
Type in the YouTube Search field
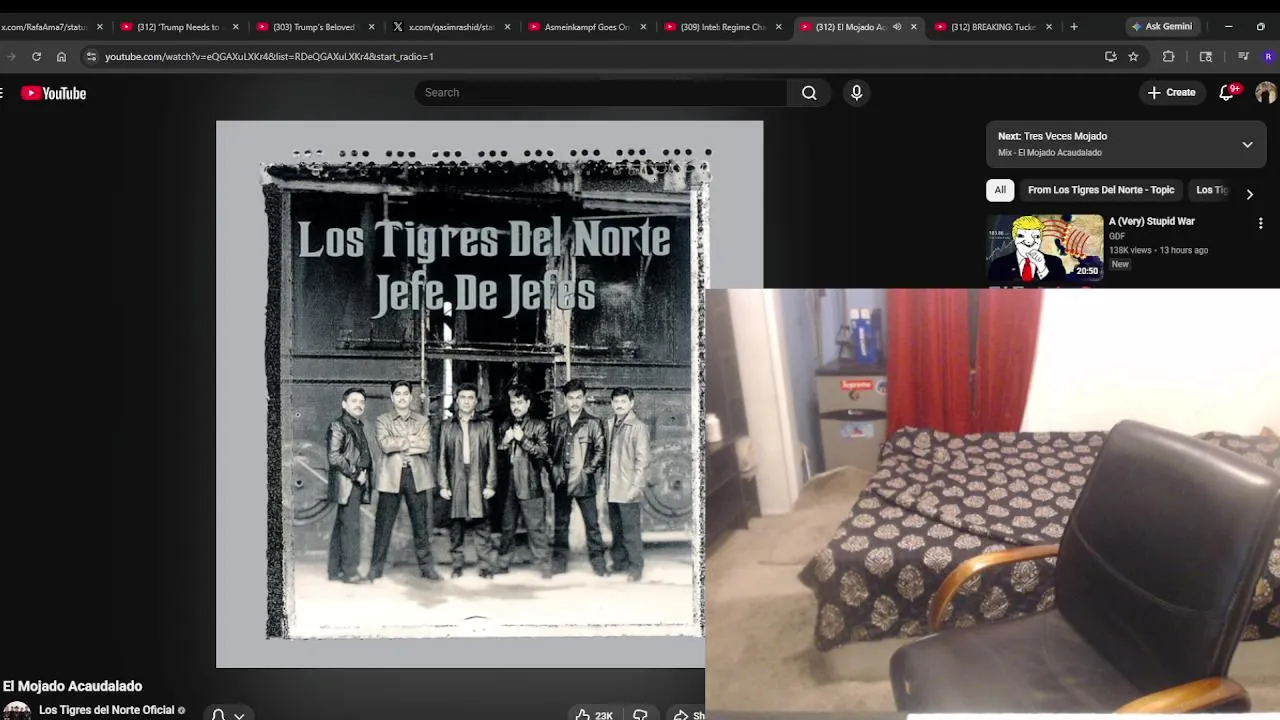[601, 93]
